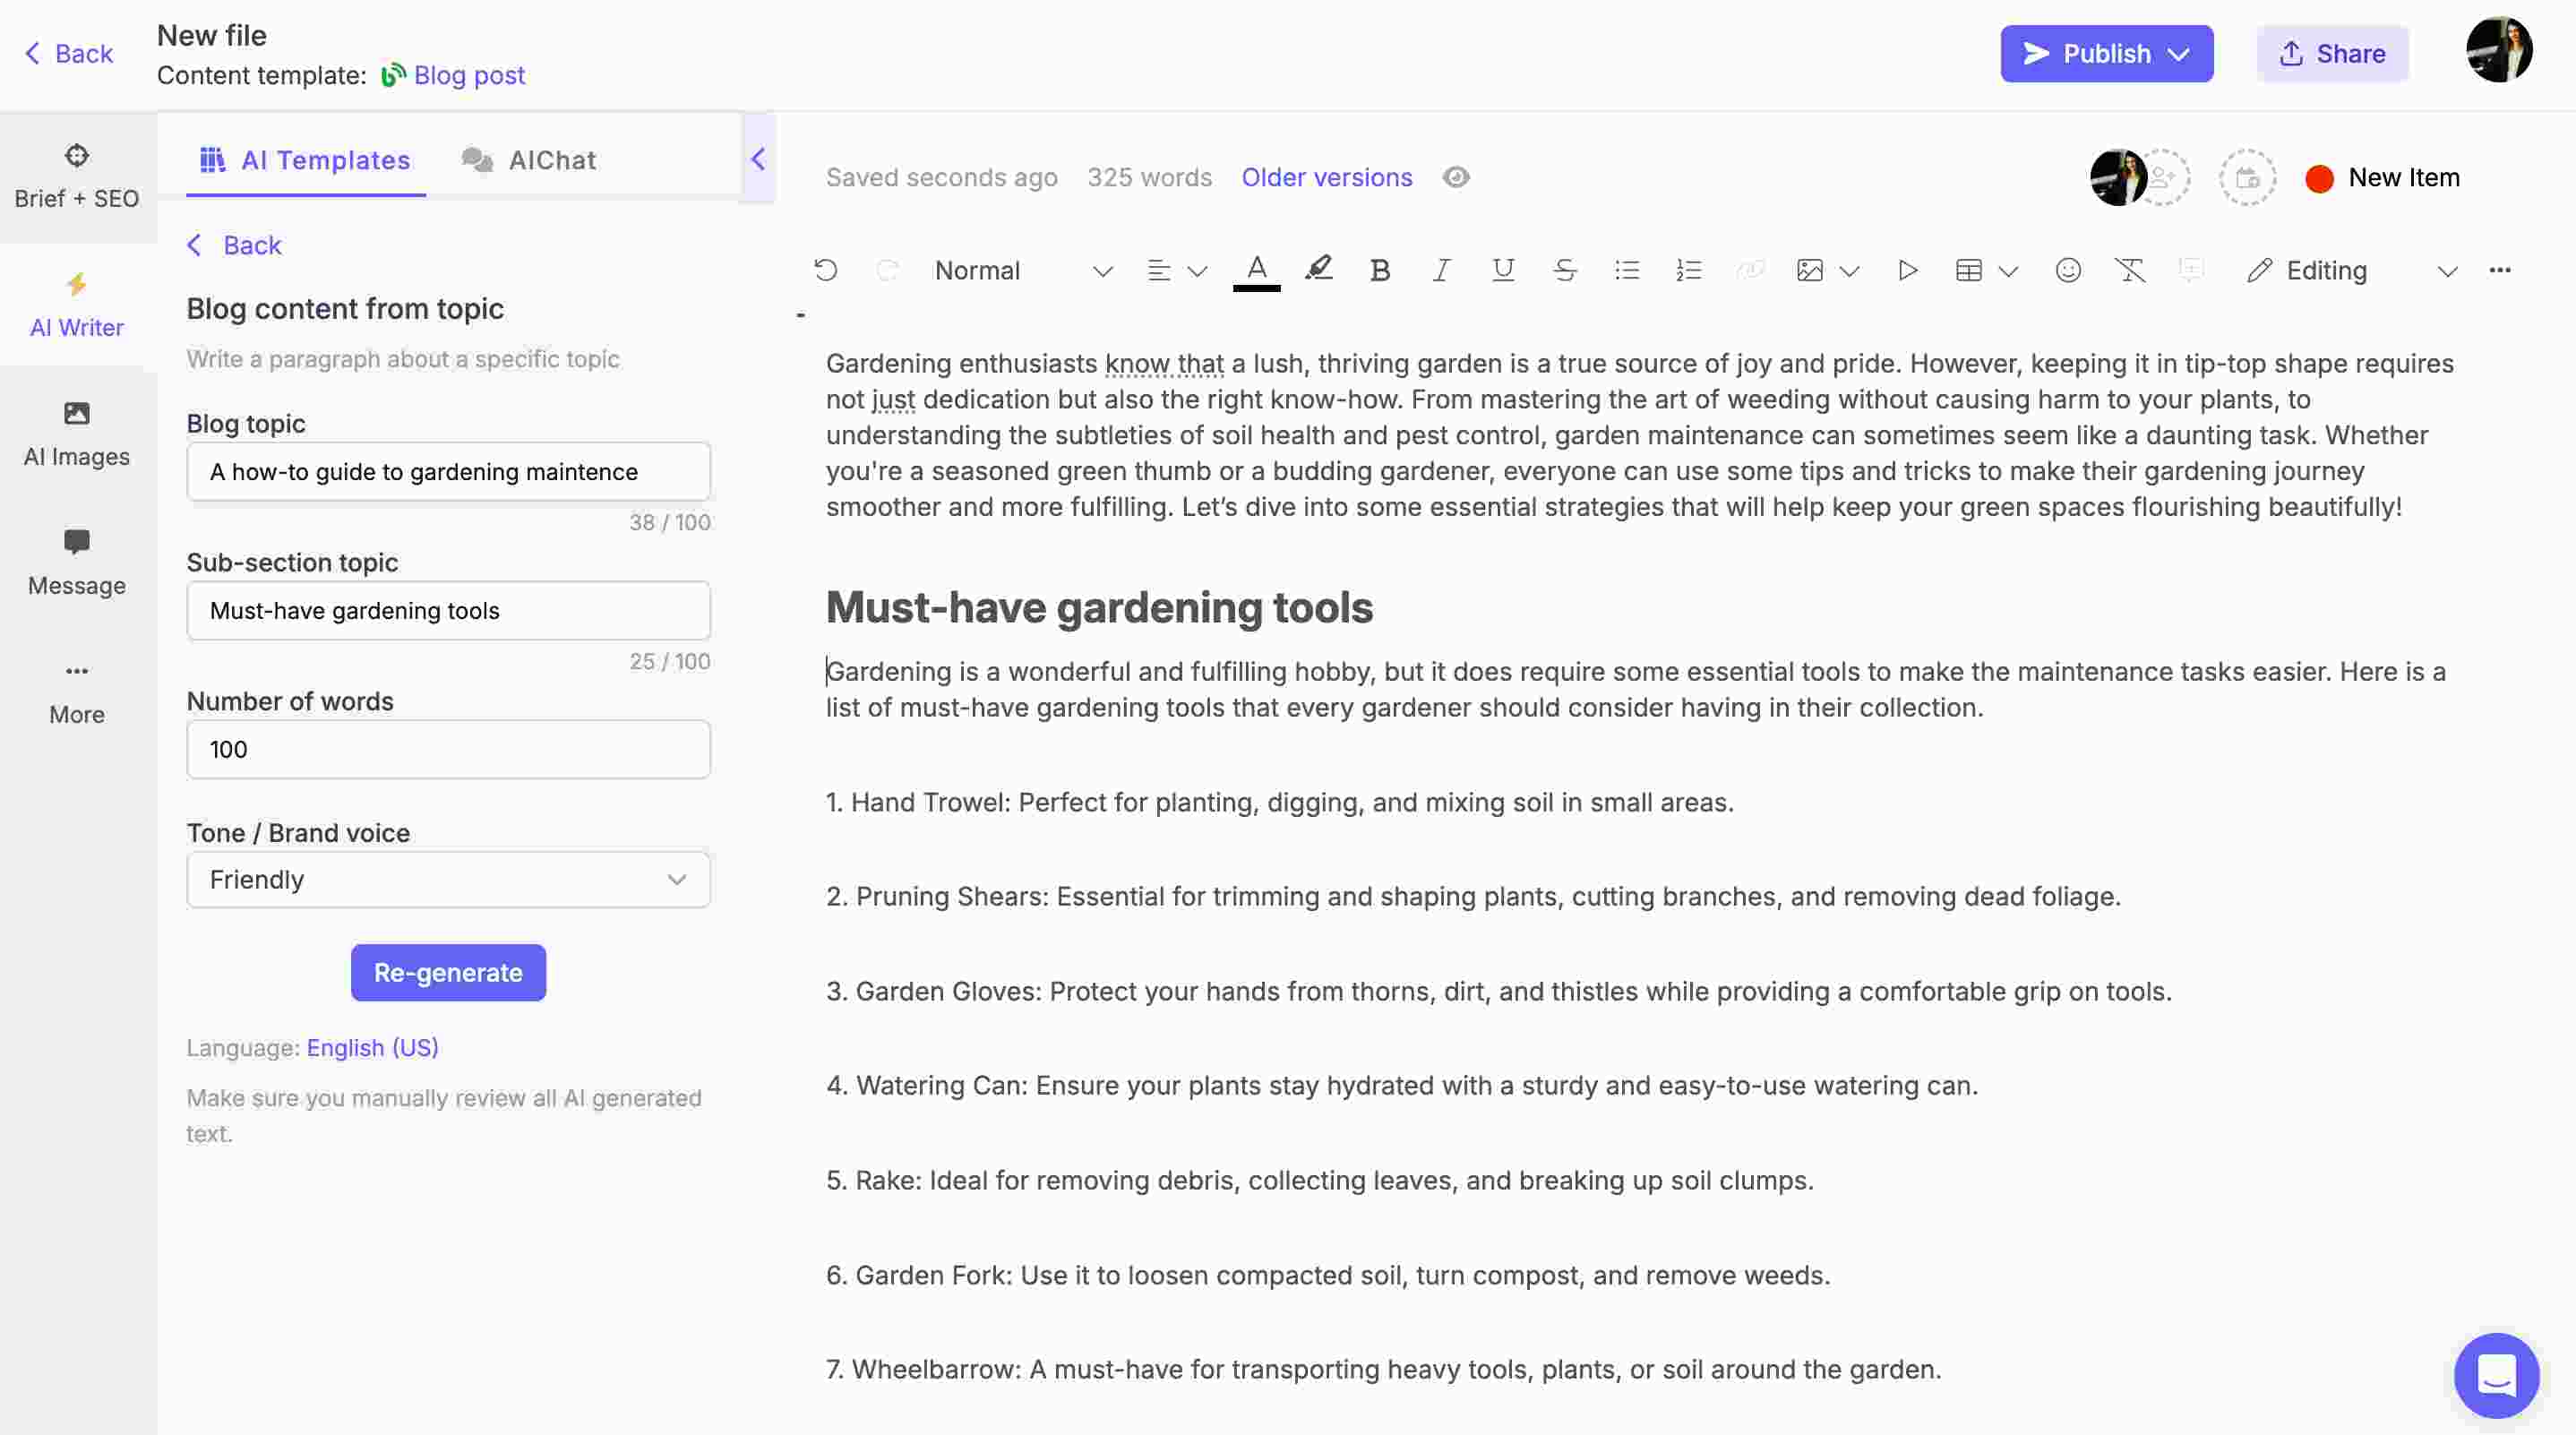Click the add collaborator icon
Viewport: 2576px width, 1435px height.
[x=2163, y=178]
